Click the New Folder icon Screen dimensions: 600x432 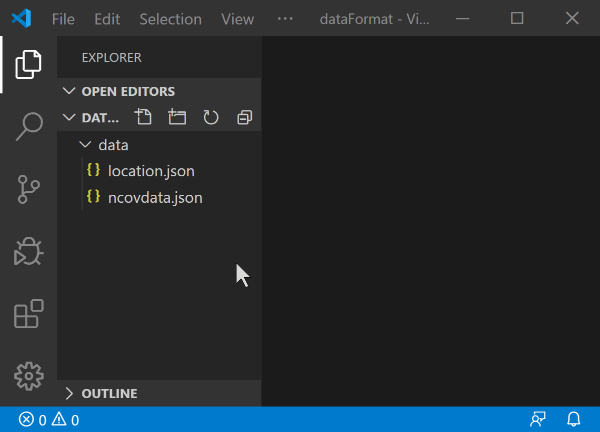[x=177, y=117]
